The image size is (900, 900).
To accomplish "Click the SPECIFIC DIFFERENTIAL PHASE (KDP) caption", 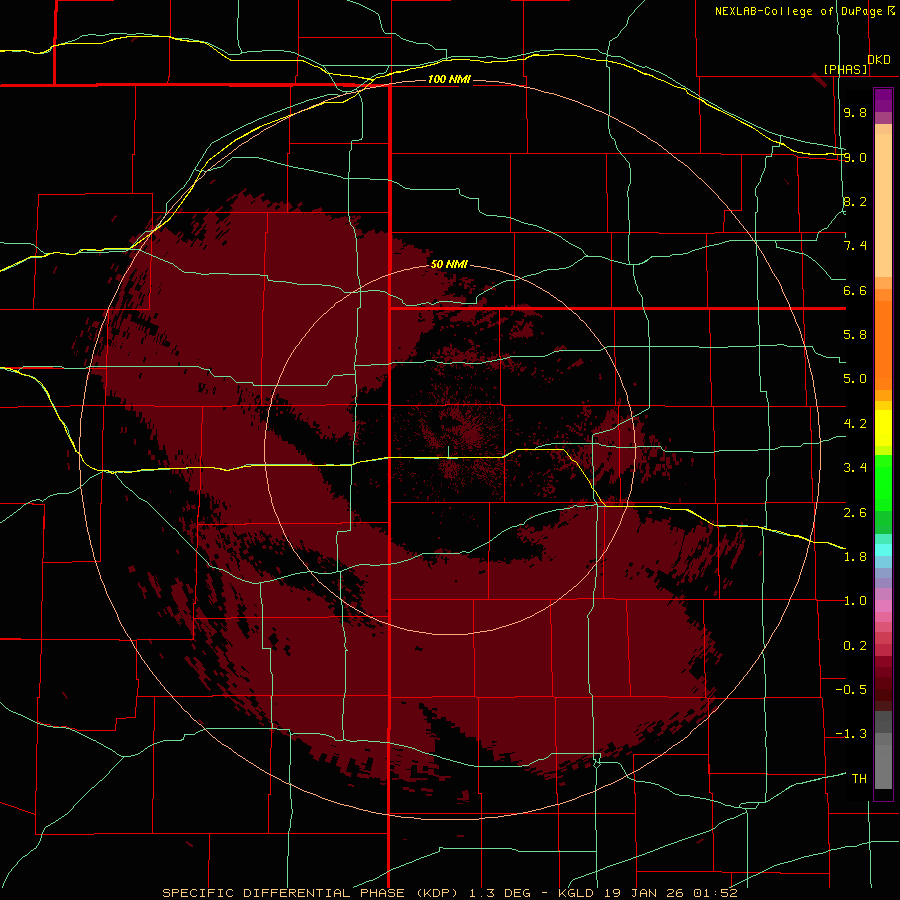I will click(311, 893).
